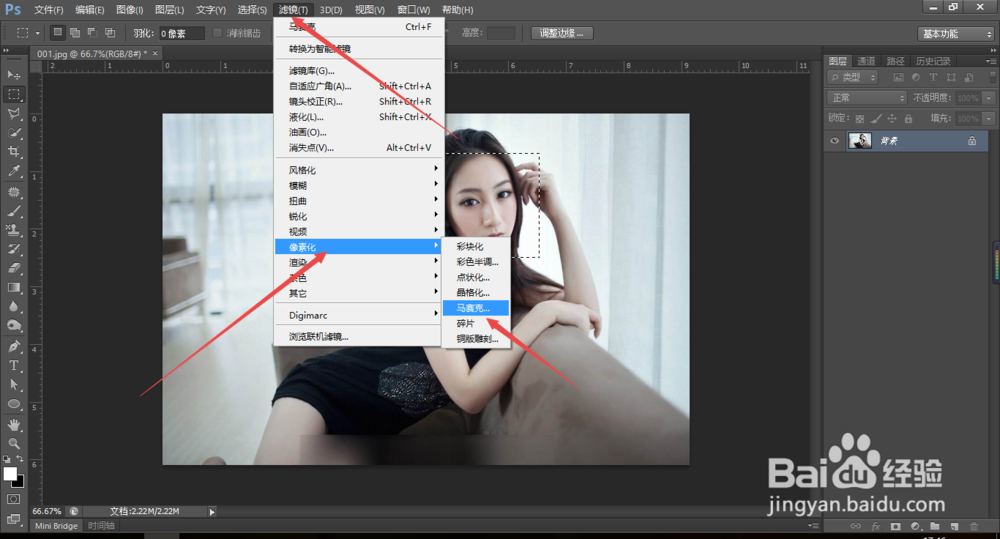Open the 不透明度 opacity slider arrow
The width and height of the screenshot is (1000, 539).
(989, 98)
